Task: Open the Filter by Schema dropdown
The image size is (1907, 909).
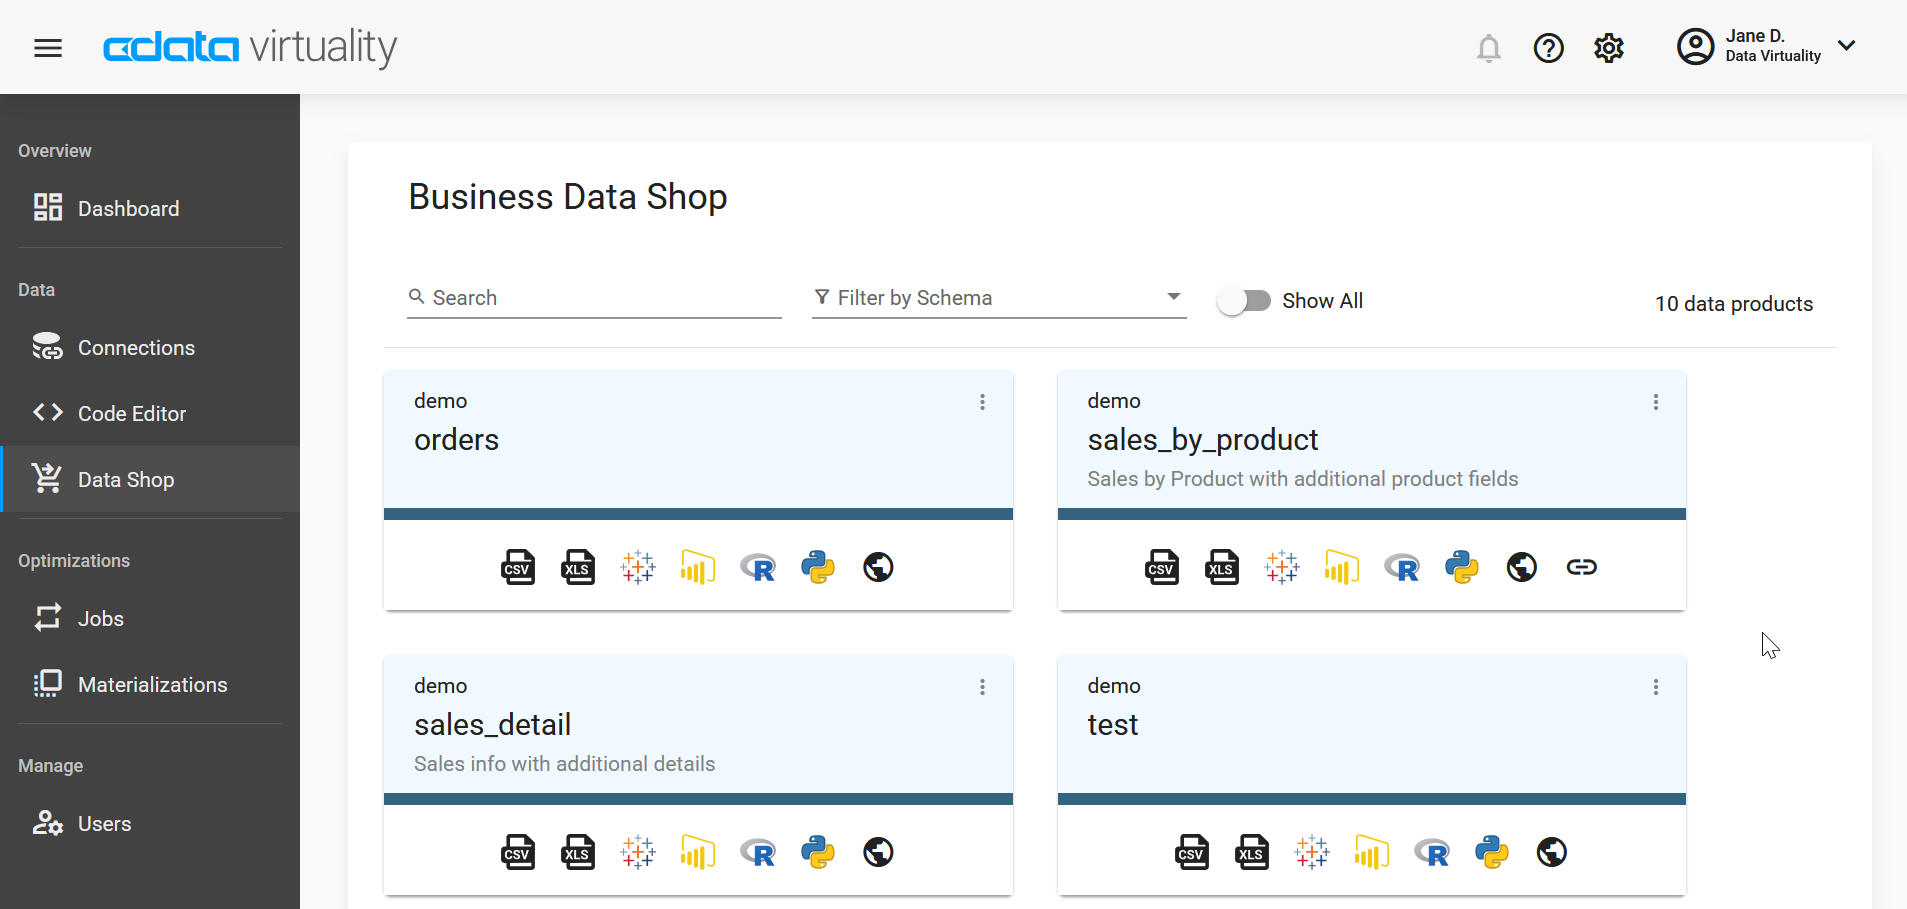Action: point(1173,297)
